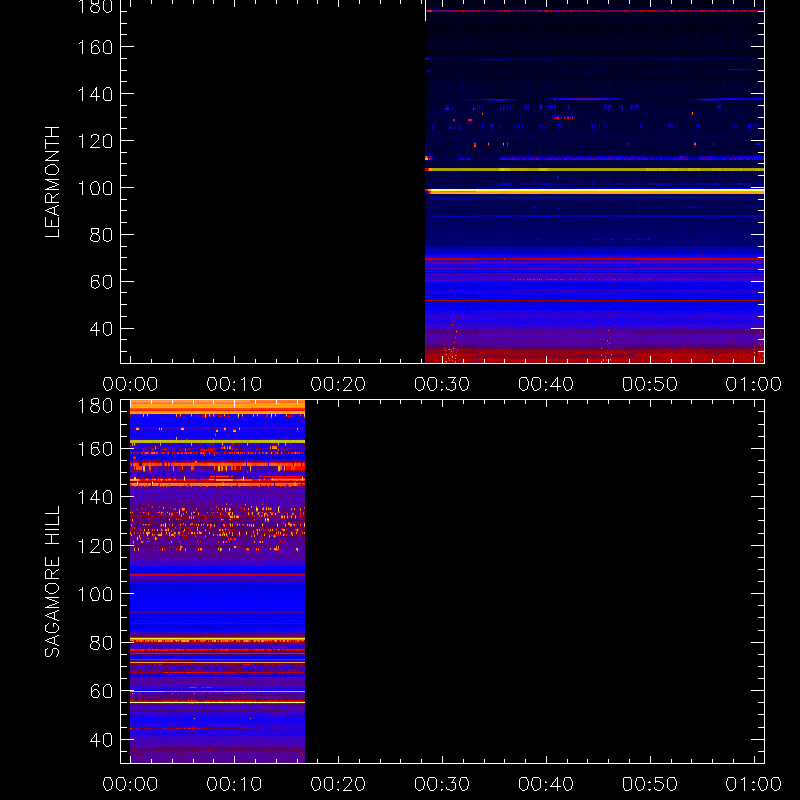Choose the 01:00 time label under Sagamore Hill plot

point(754,784)
